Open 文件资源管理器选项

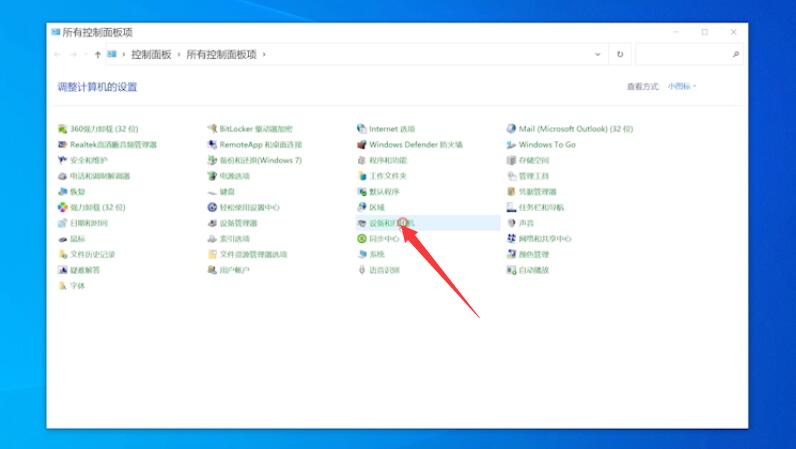pos(247,254)
